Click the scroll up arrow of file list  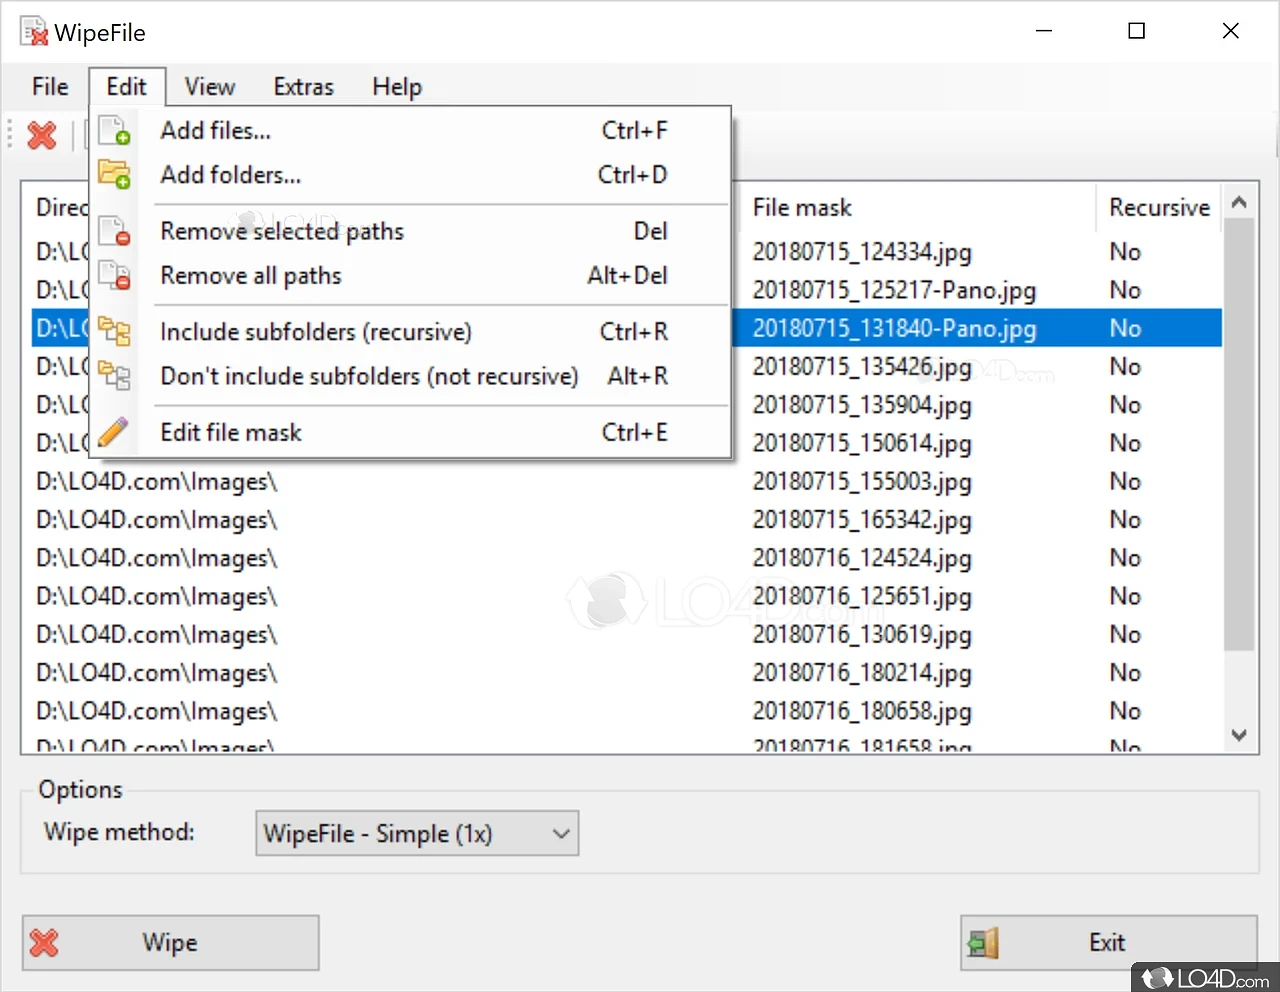(1239, 203)
